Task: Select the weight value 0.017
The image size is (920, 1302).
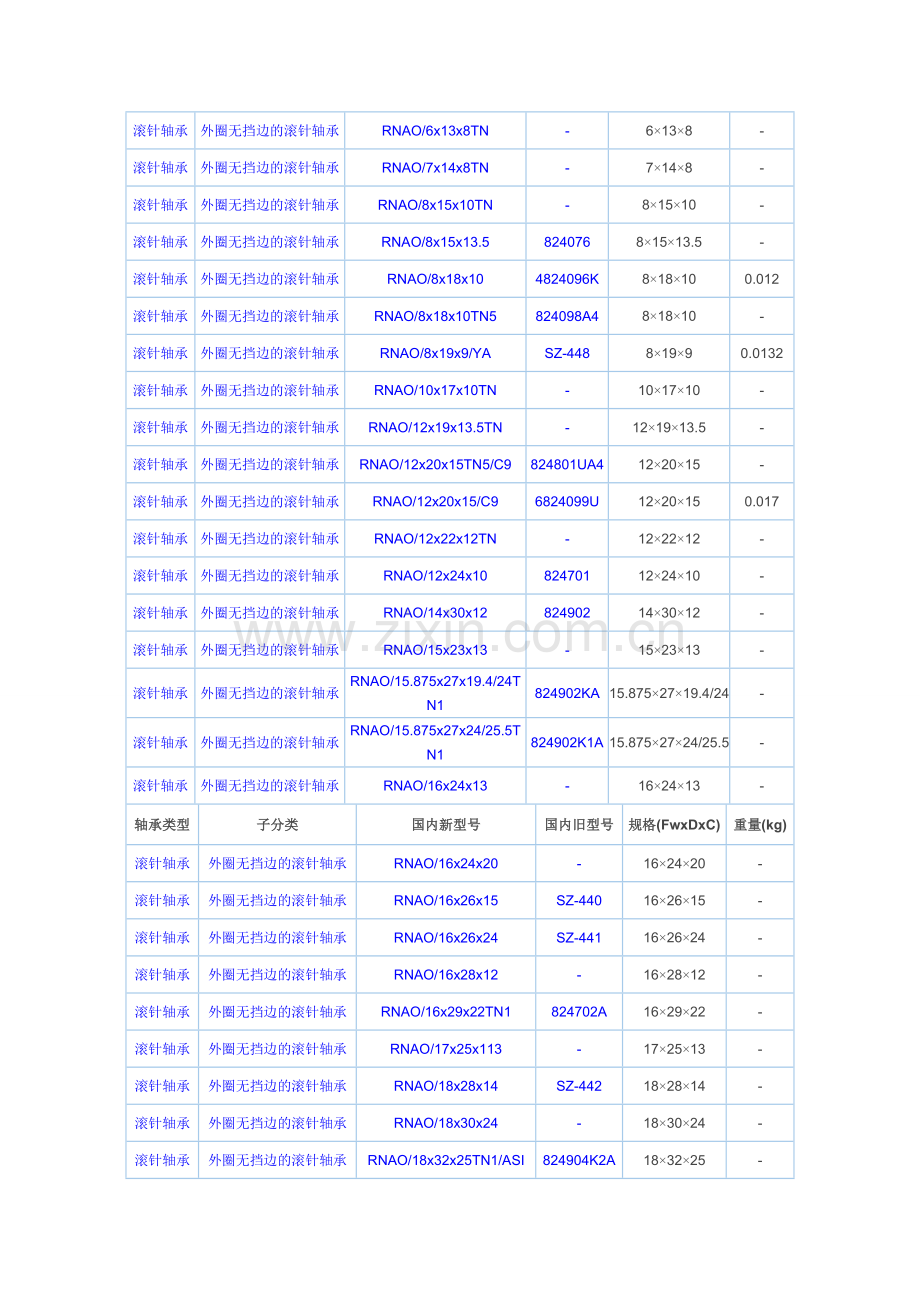Action: click(761, 501)
